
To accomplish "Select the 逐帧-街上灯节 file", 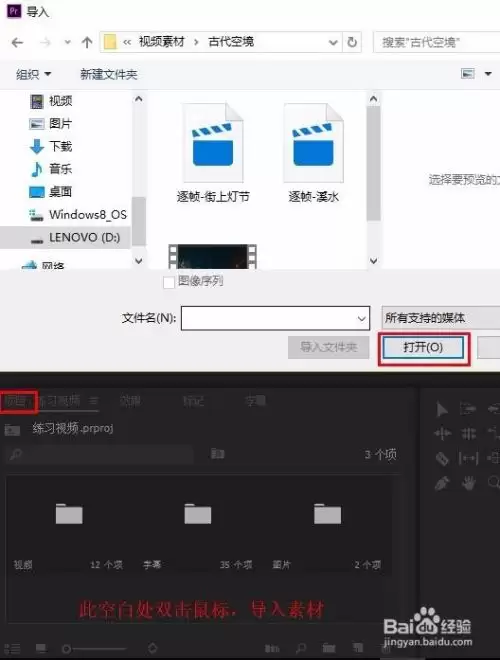I will (x=213, y=153).
